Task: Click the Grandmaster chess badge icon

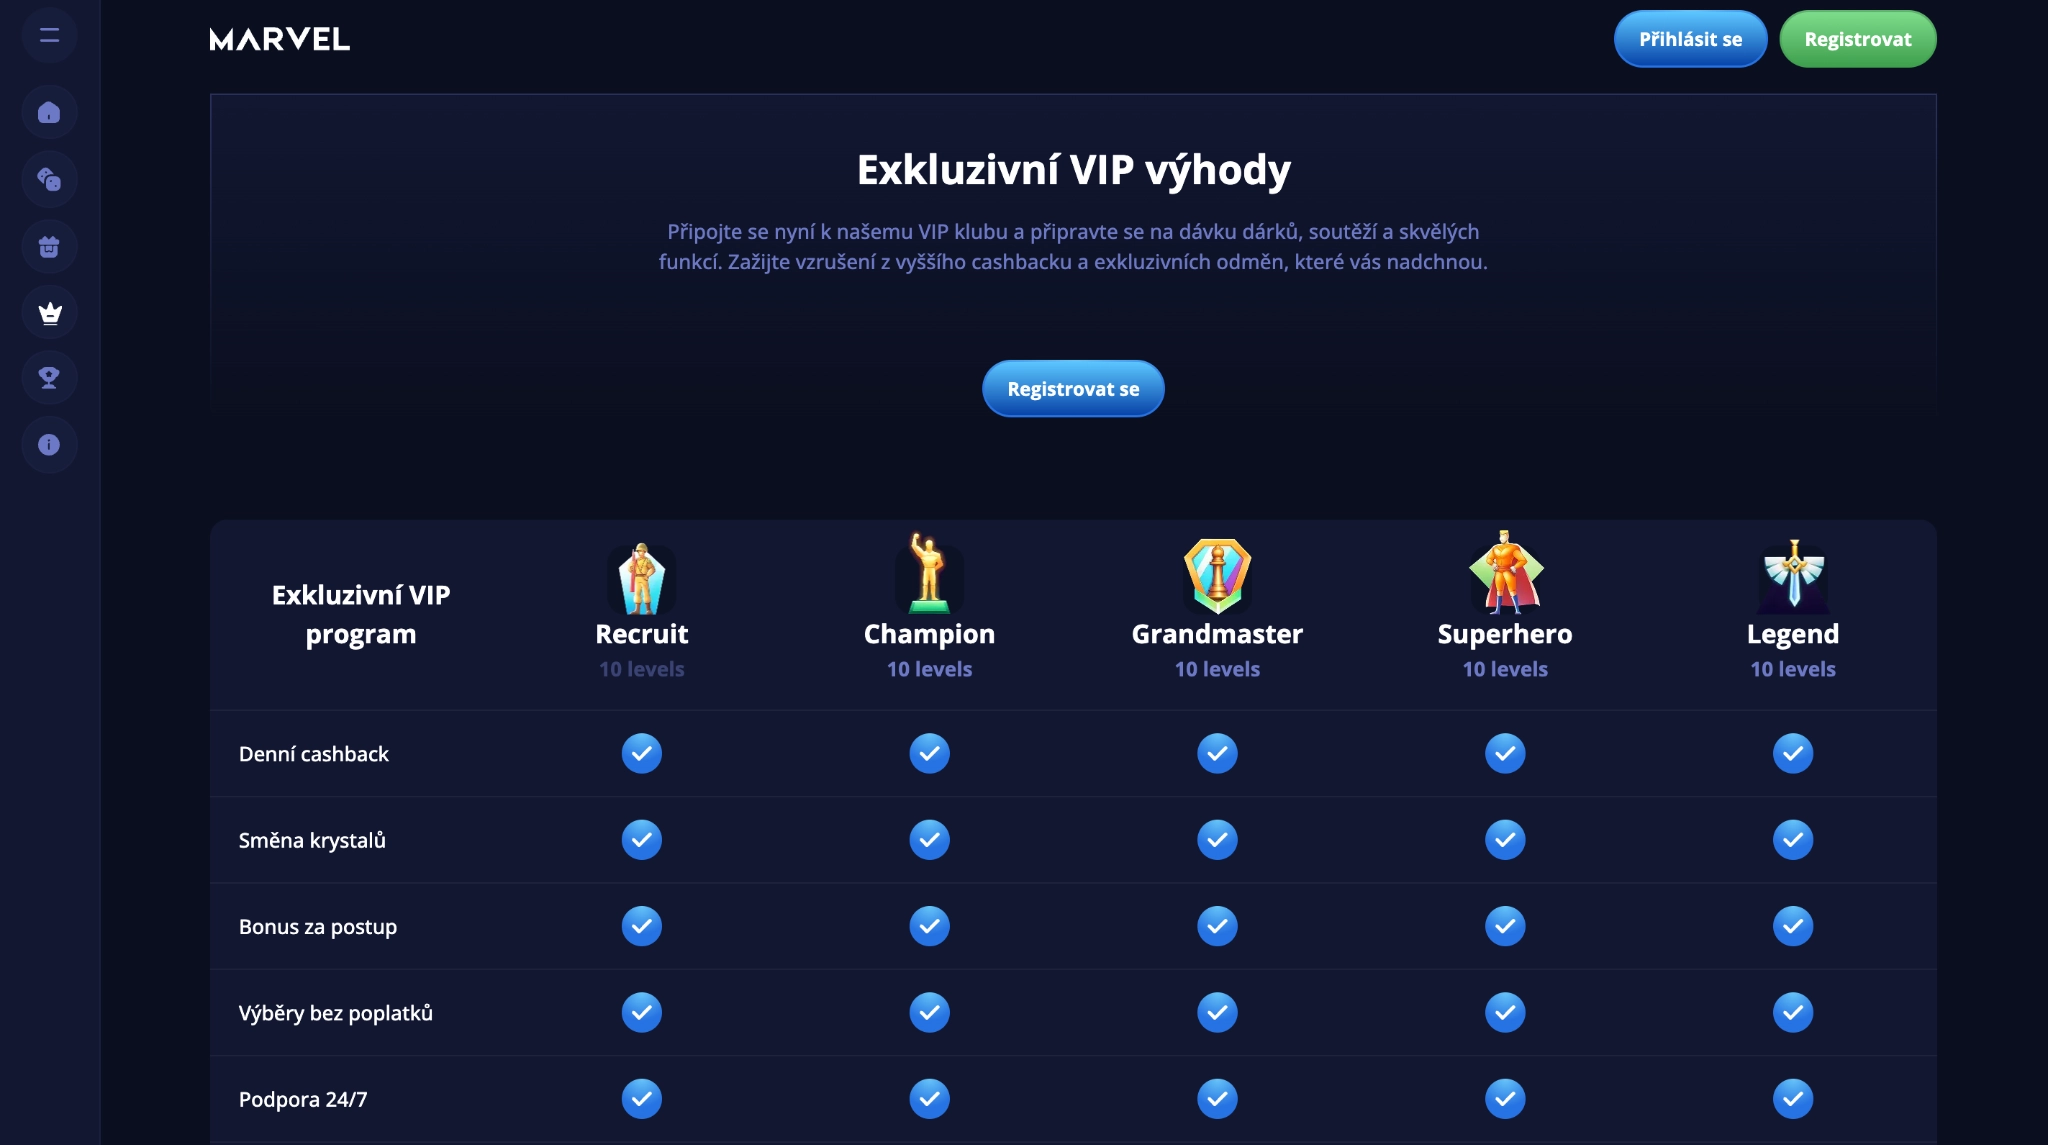Action: [x=1217, y=576]
